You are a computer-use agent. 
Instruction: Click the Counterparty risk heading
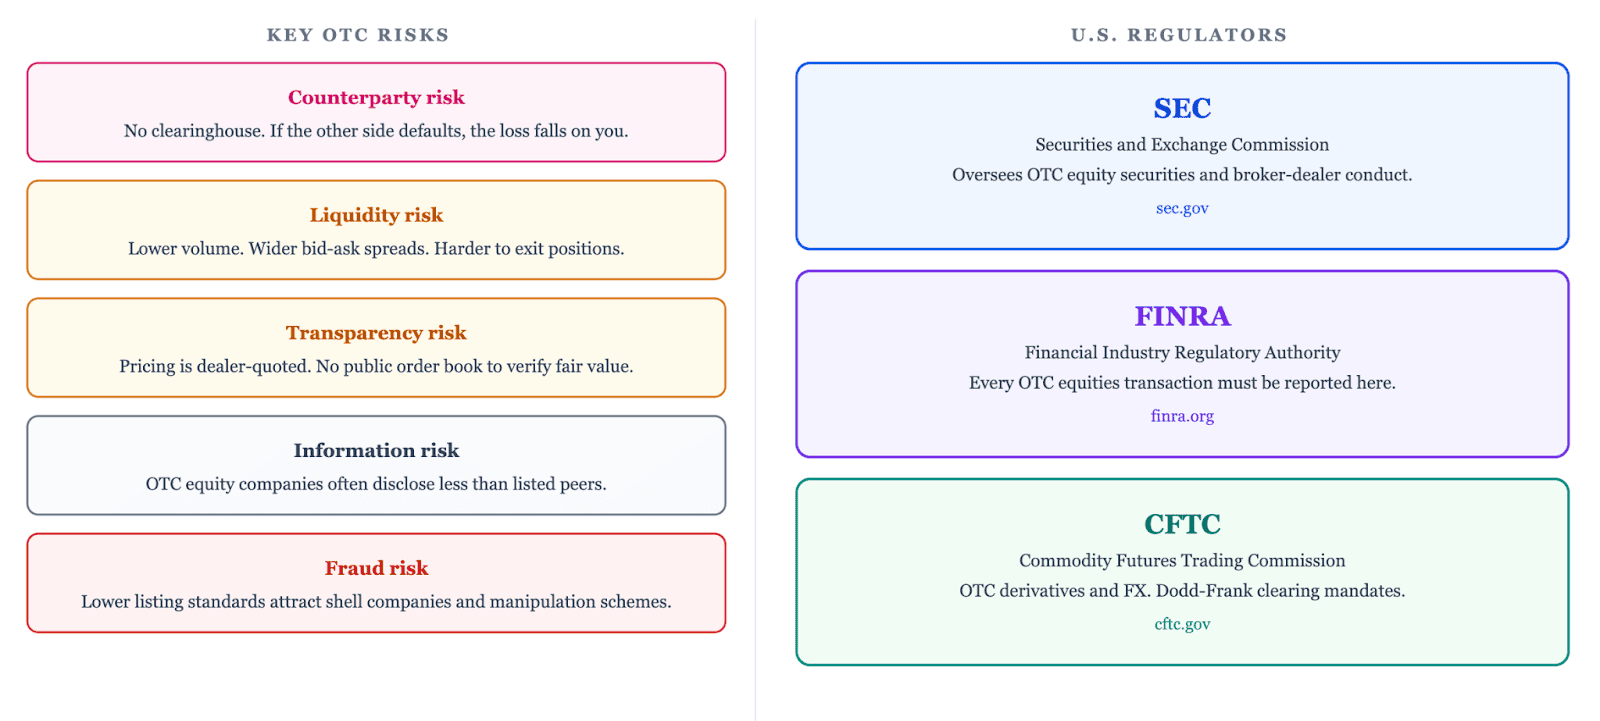point(376,97)
